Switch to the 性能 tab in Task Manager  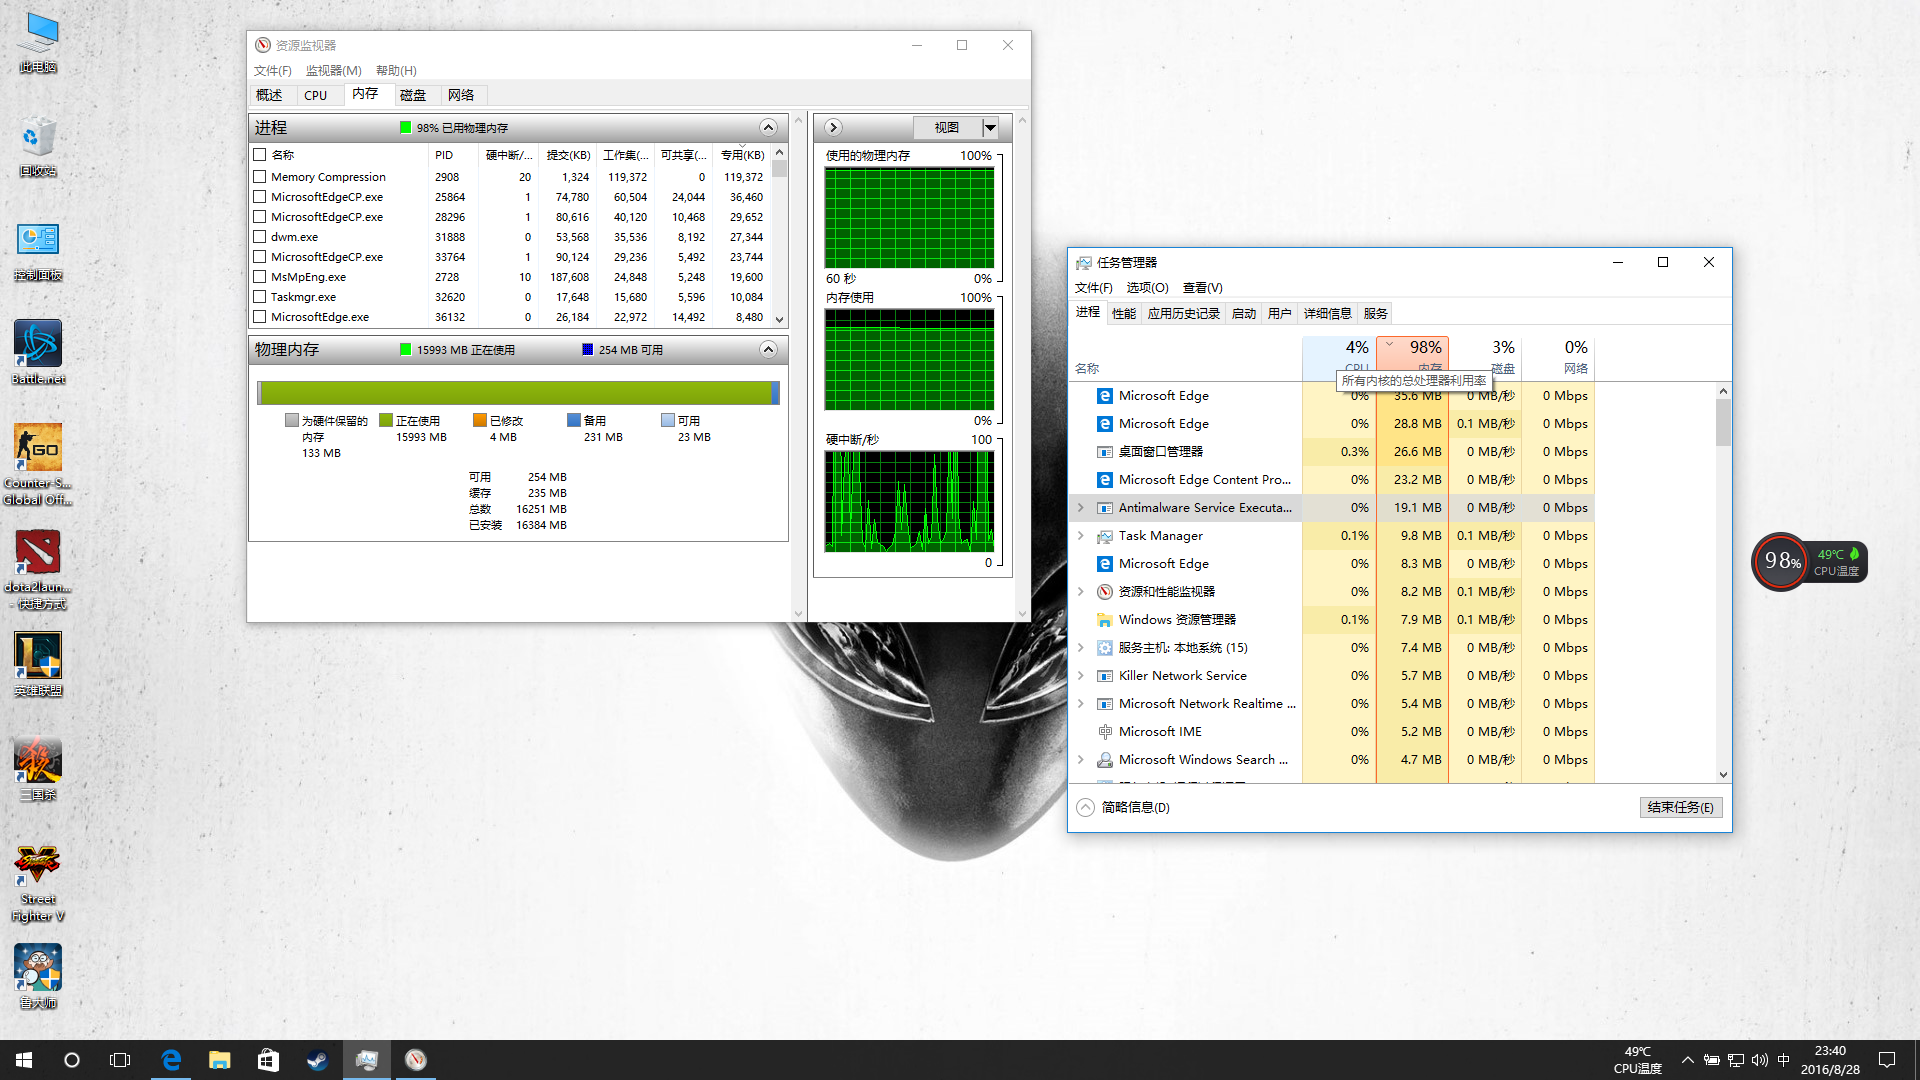tap(1124, 313)
